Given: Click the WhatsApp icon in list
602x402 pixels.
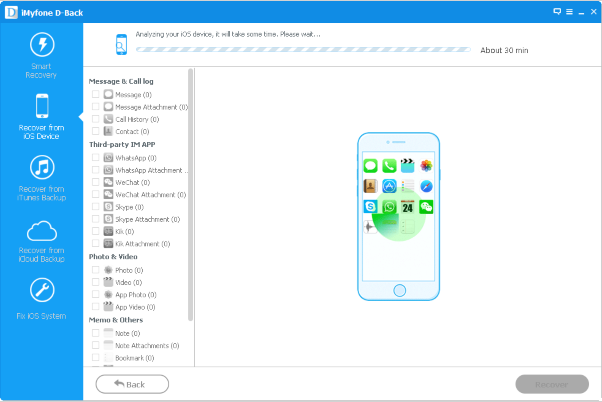Looking at the screenshot, I should [x=108, y=158].
